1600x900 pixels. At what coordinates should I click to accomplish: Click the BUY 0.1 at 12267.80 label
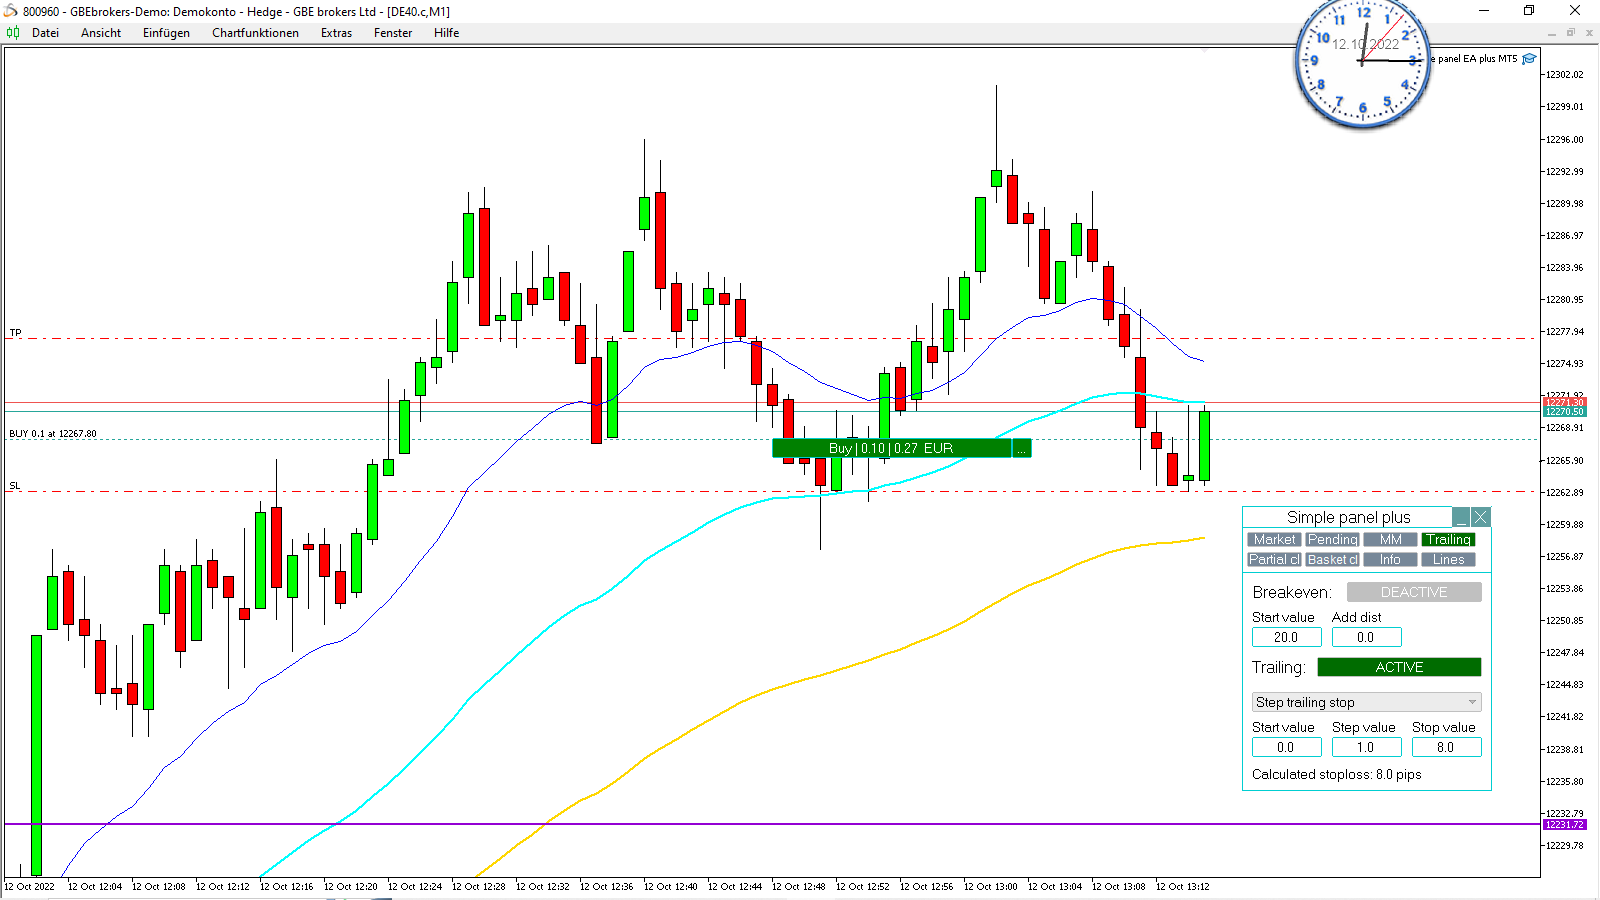click(53, 434)
